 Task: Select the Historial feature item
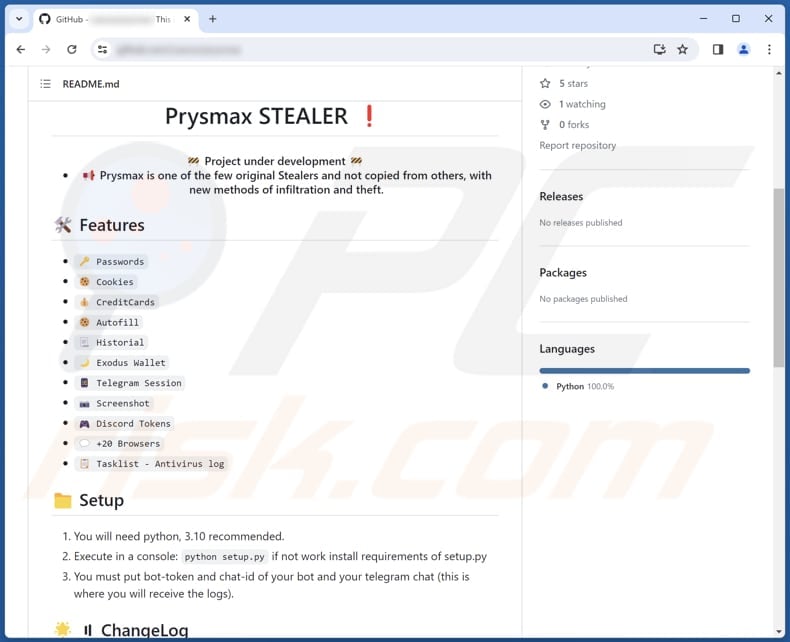click(x=111, y=342)
